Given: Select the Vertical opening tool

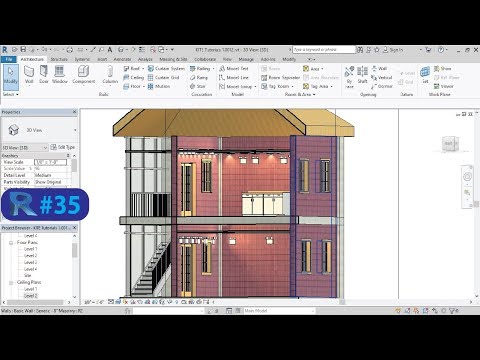Looking at the screenshot, I should click(x=382, y=77).
